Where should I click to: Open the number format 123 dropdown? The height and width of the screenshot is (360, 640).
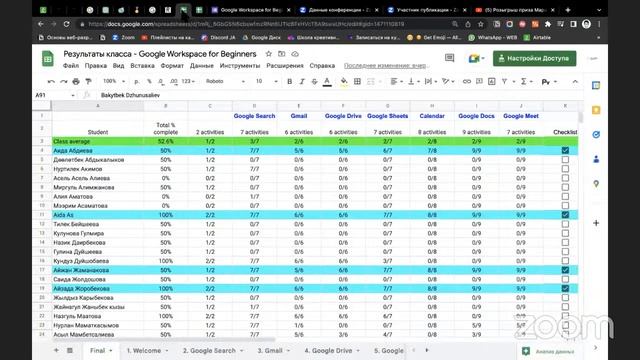click(x=188, y=81)
